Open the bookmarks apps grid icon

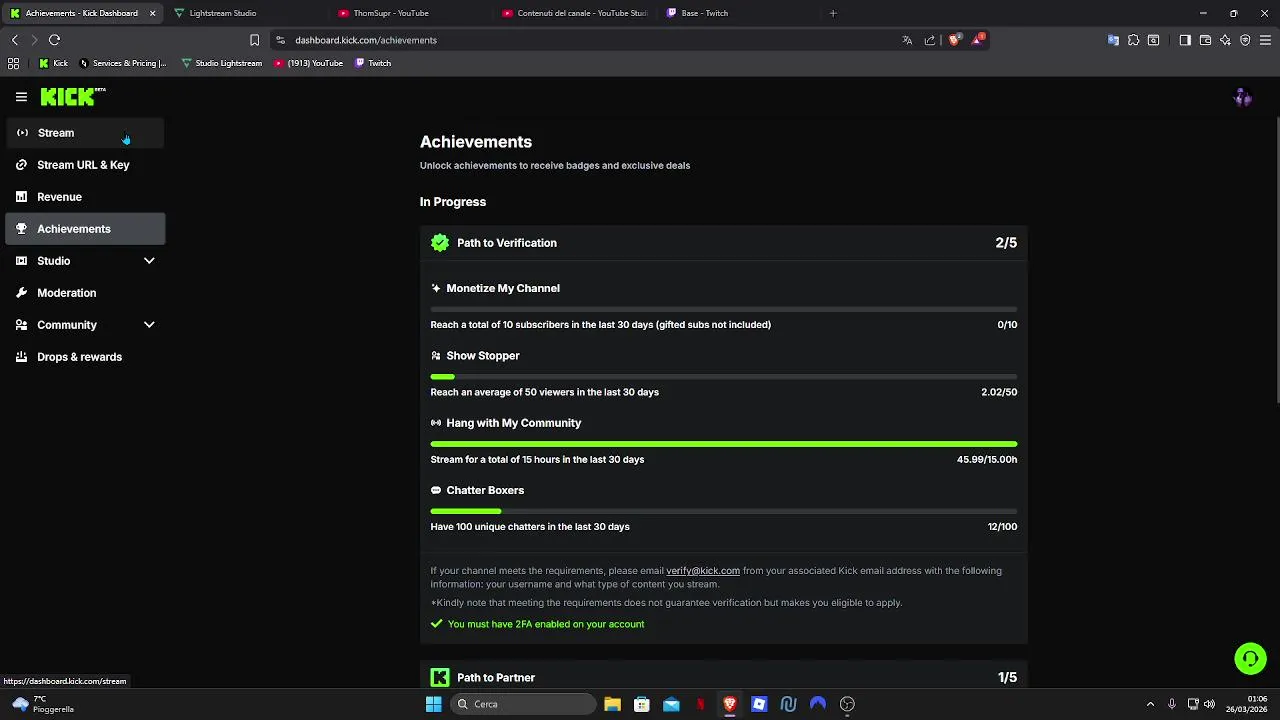point(13,63)
